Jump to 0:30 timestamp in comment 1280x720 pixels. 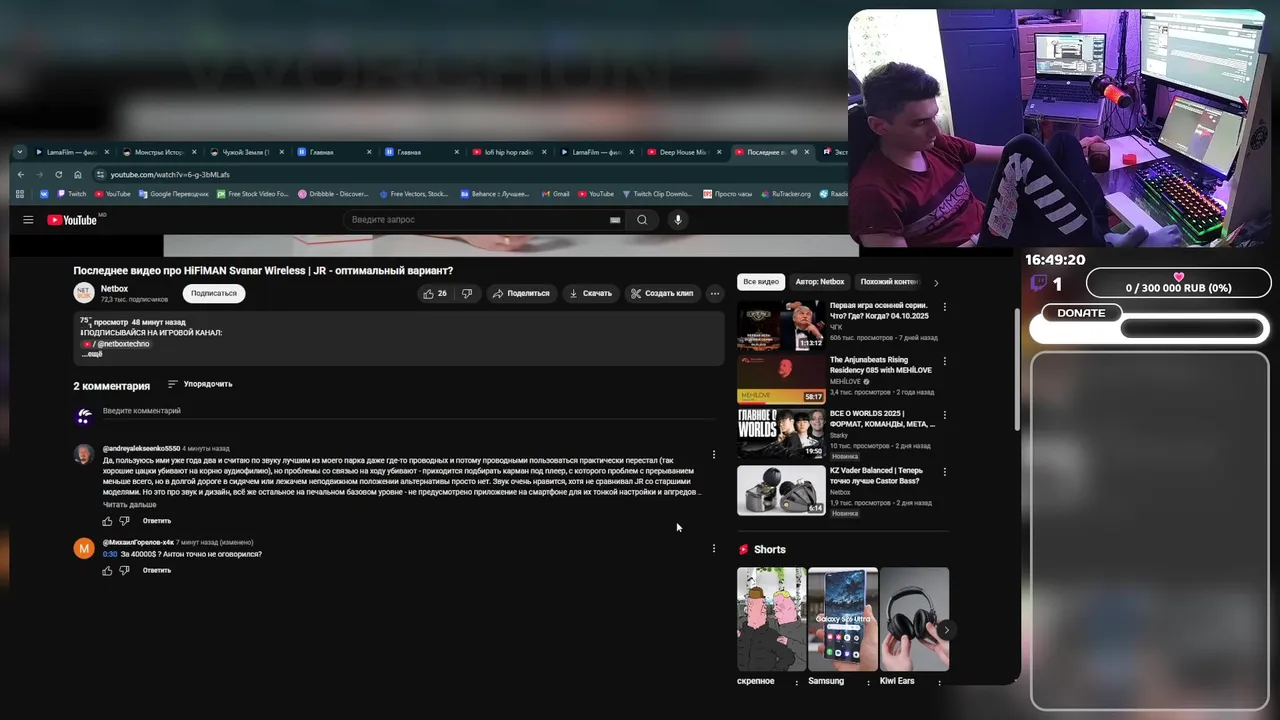(110, 554)
